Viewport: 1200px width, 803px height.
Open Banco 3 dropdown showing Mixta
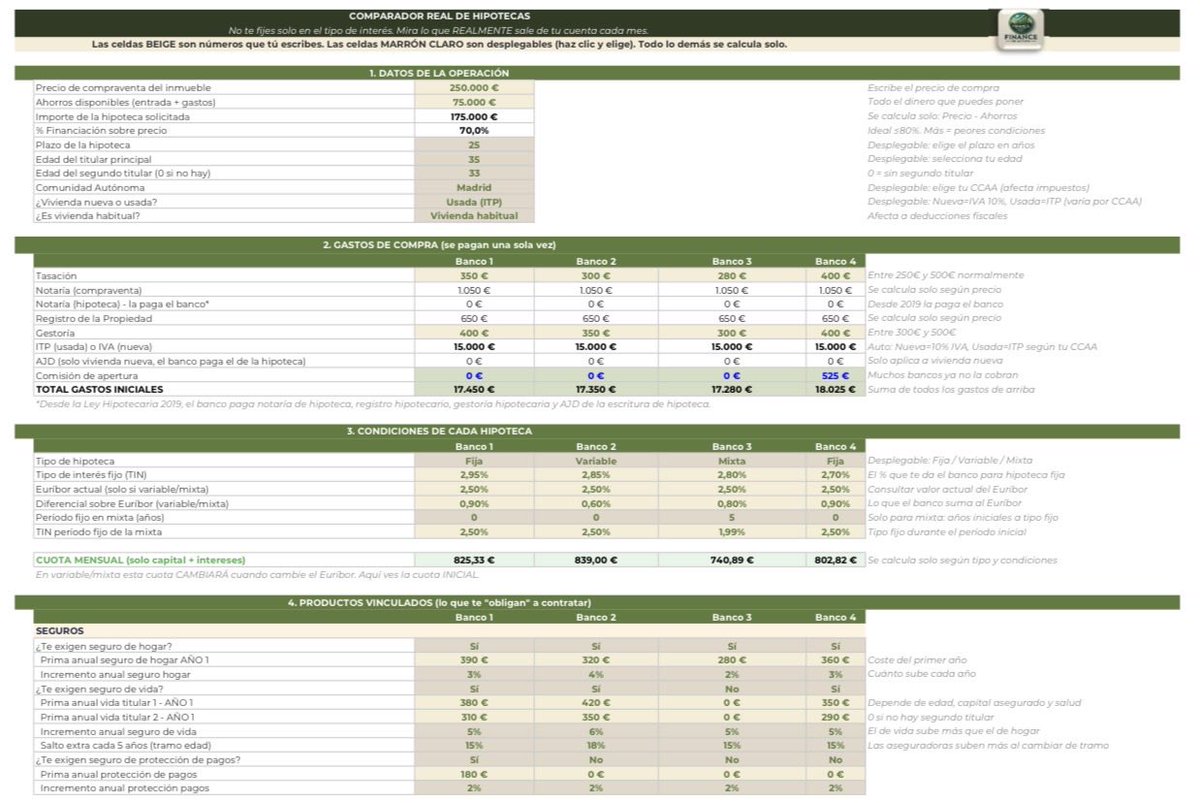pos(732,460)
